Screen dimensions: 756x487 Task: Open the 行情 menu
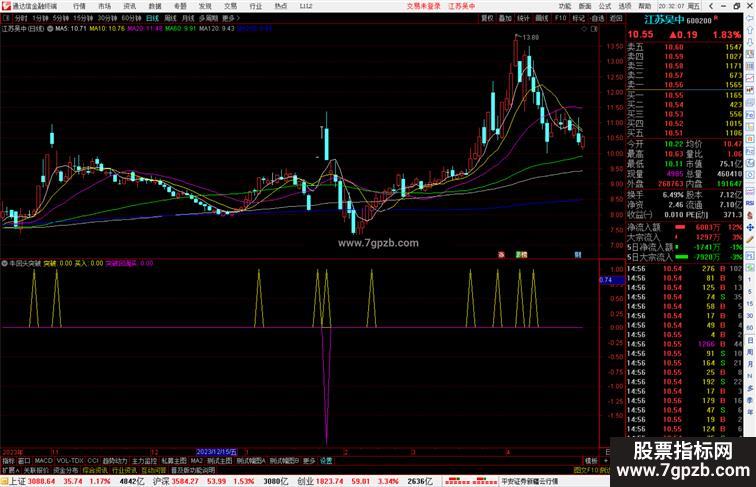pos(80,6)
